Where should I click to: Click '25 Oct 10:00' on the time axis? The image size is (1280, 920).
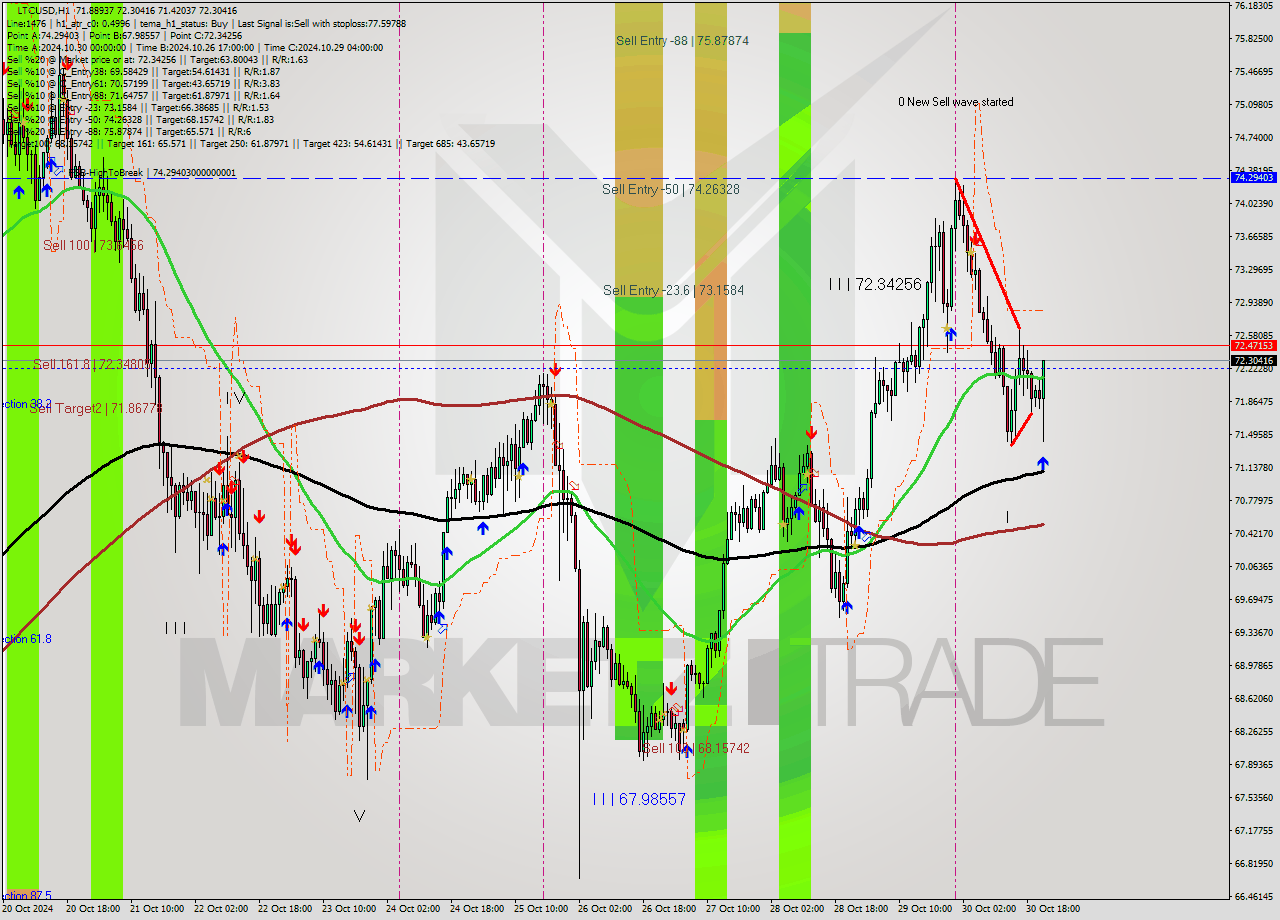point(540,908)
